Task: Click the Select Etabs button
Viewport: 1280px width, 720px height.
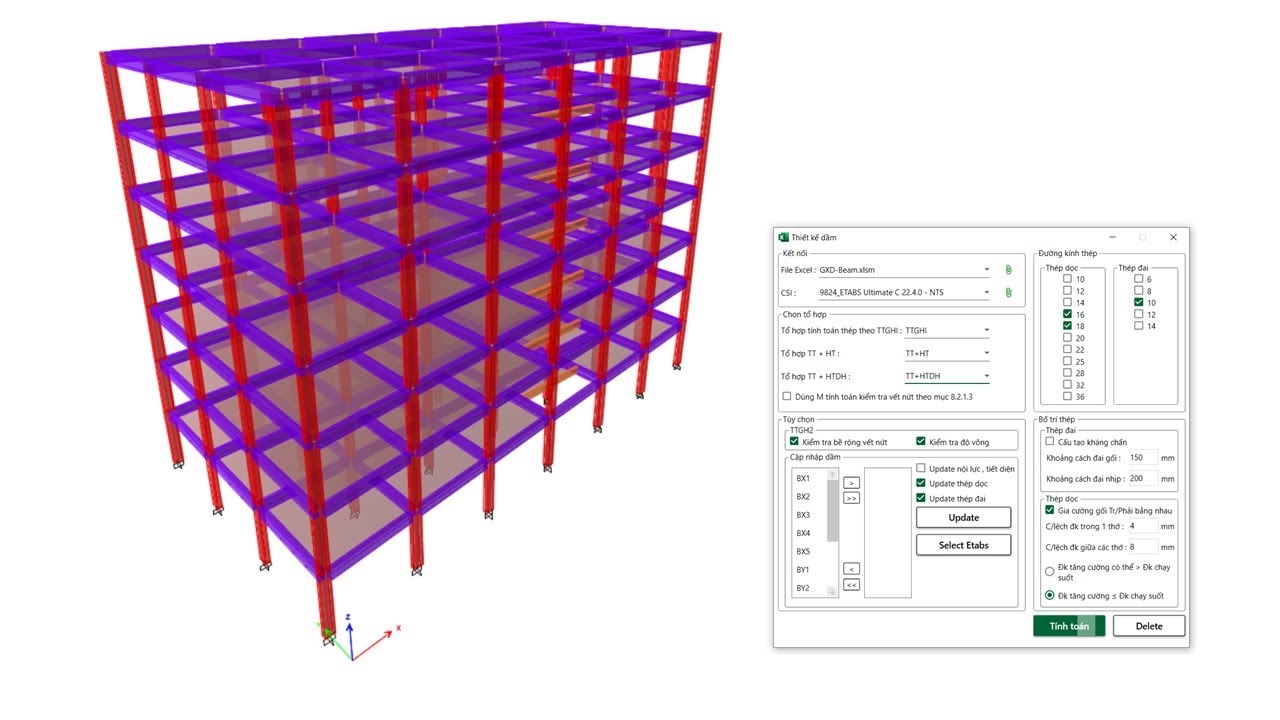Action: 964,545
